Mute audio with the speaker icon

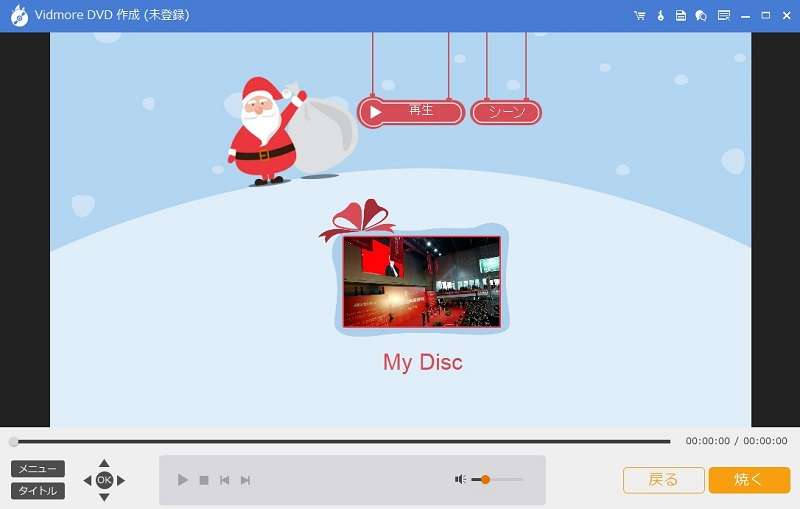pos(460,480)
